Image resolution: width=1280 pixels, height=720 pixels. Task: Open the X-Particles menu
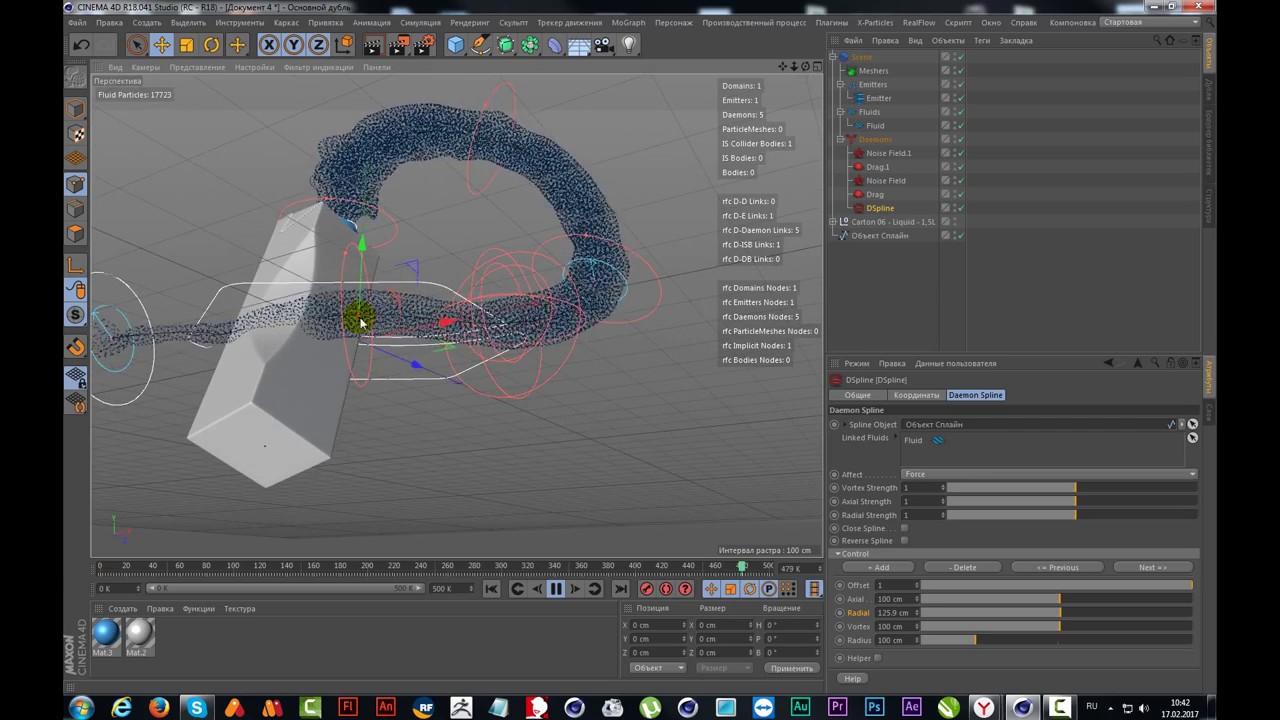pyautogui.click(x=875, y=22)
